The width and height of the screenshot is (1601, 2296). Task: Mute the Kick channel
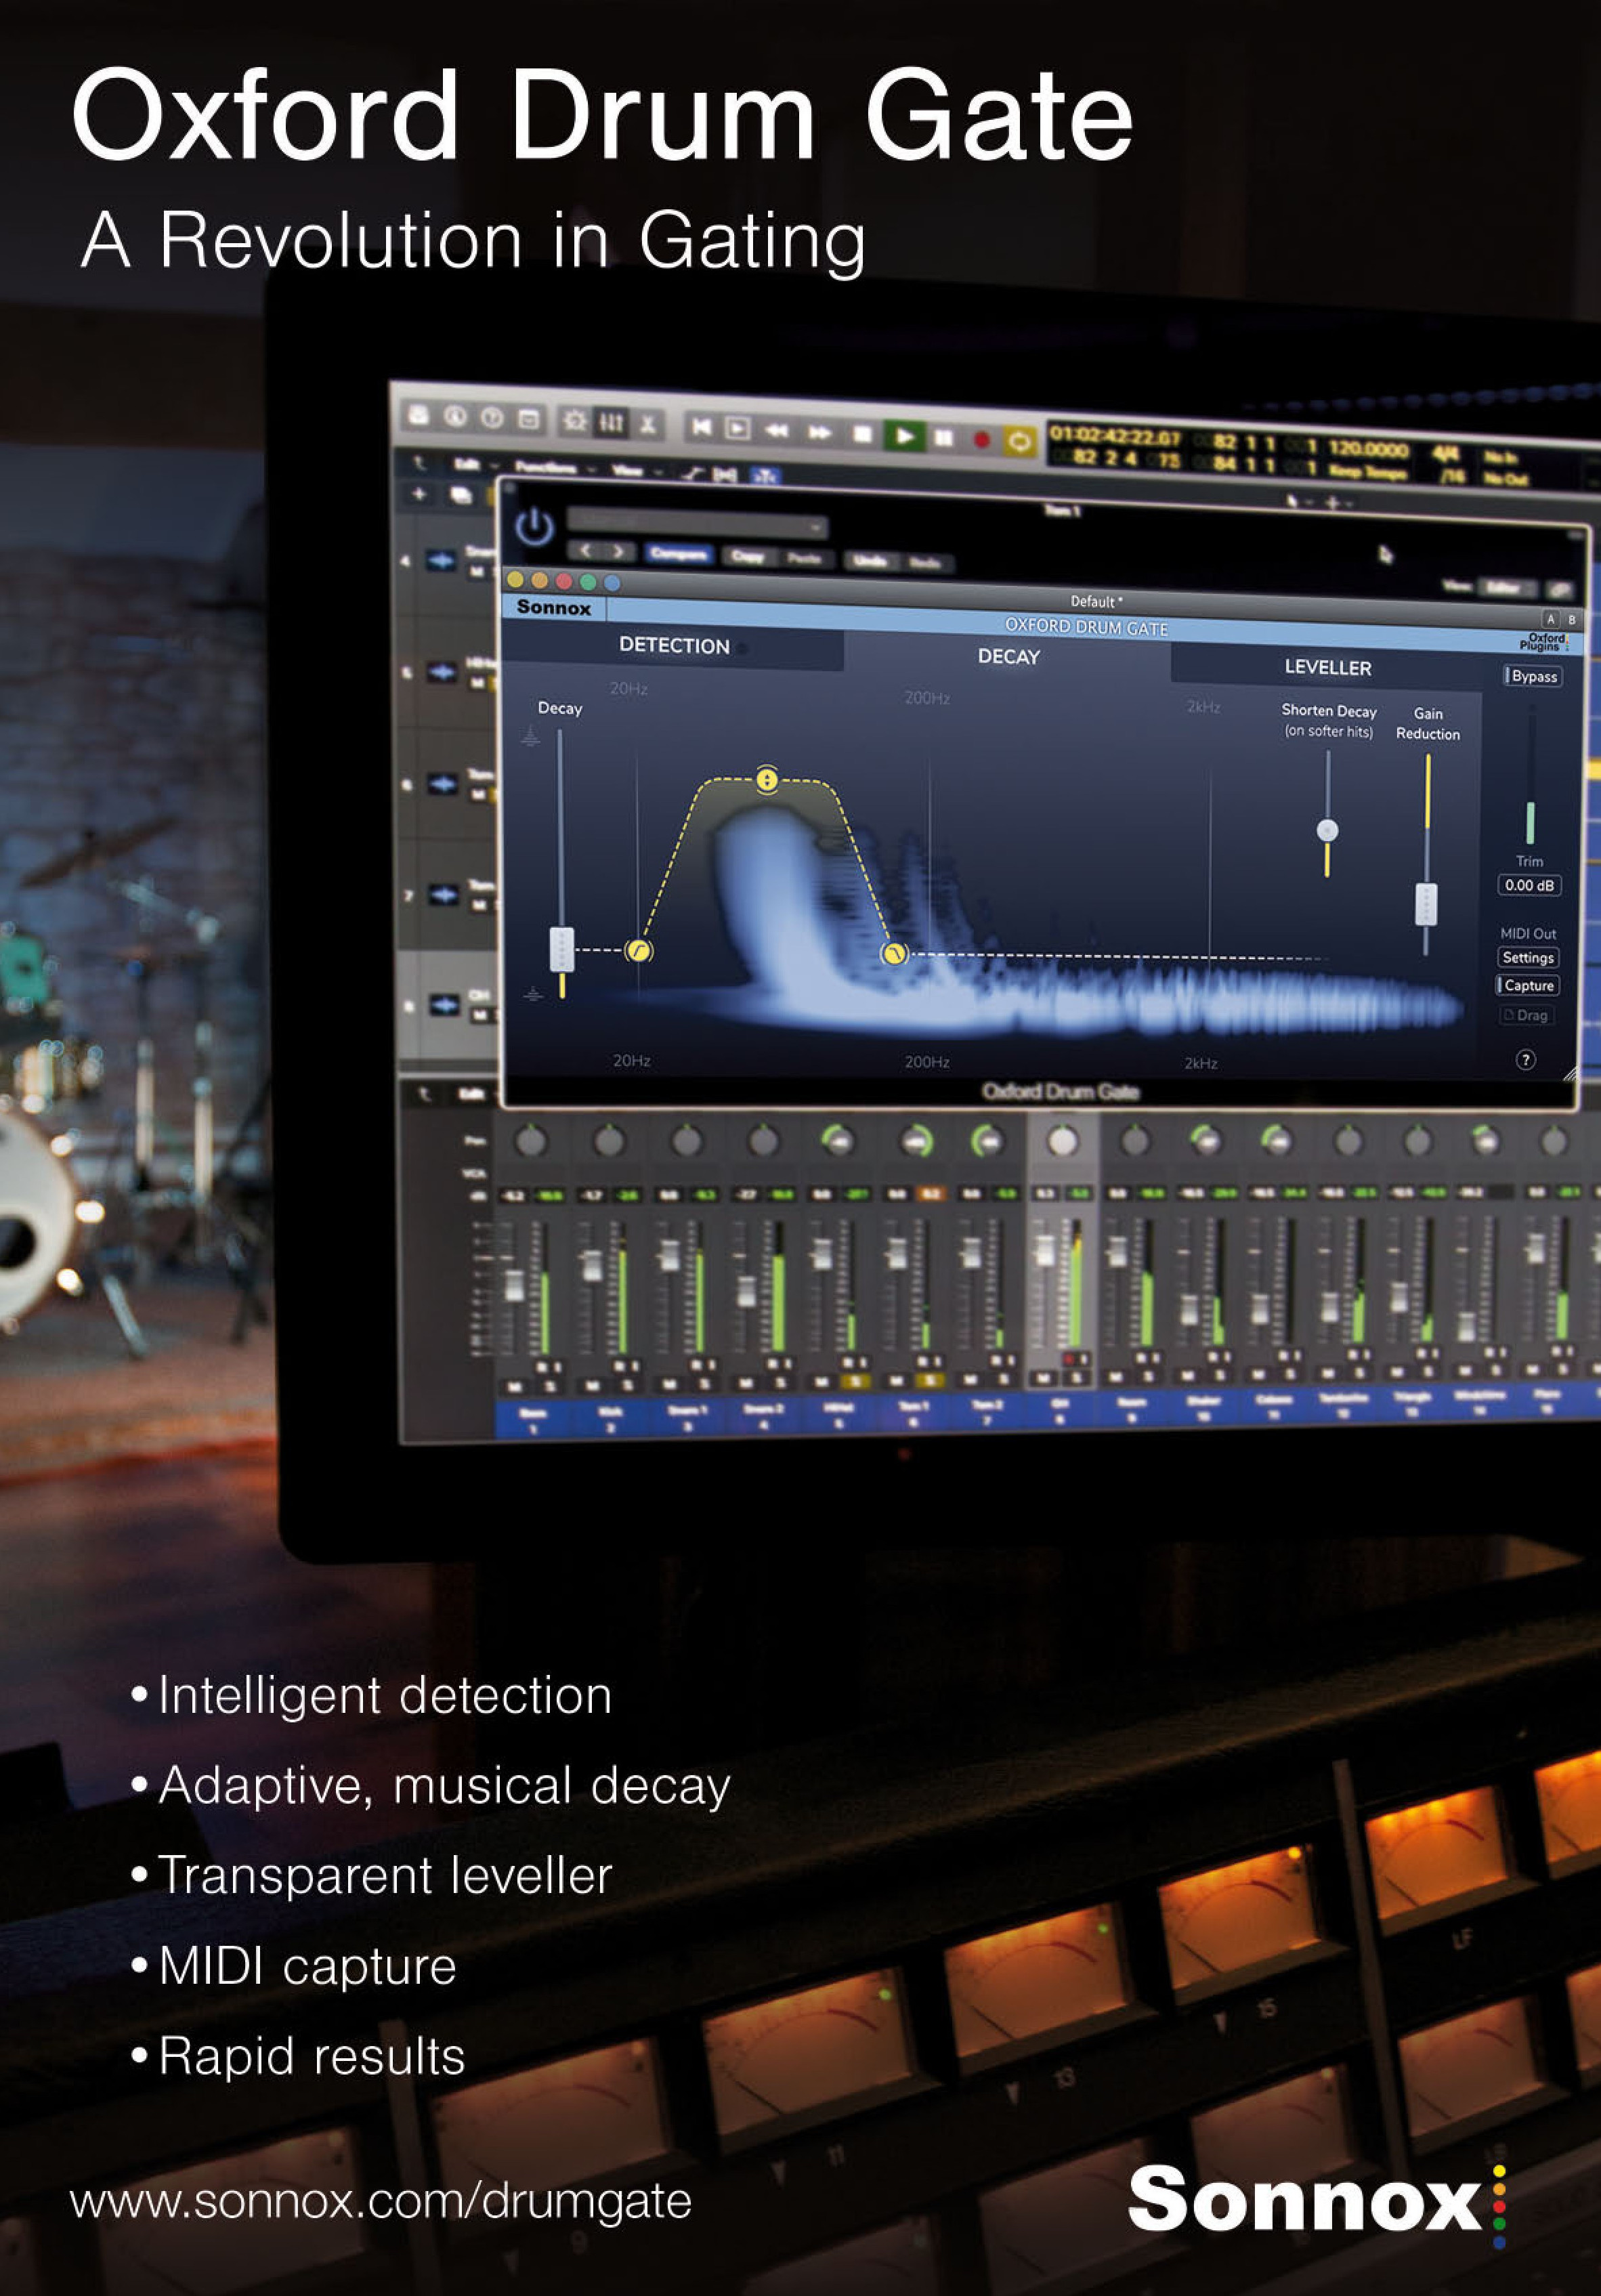tap(592, 1385)
